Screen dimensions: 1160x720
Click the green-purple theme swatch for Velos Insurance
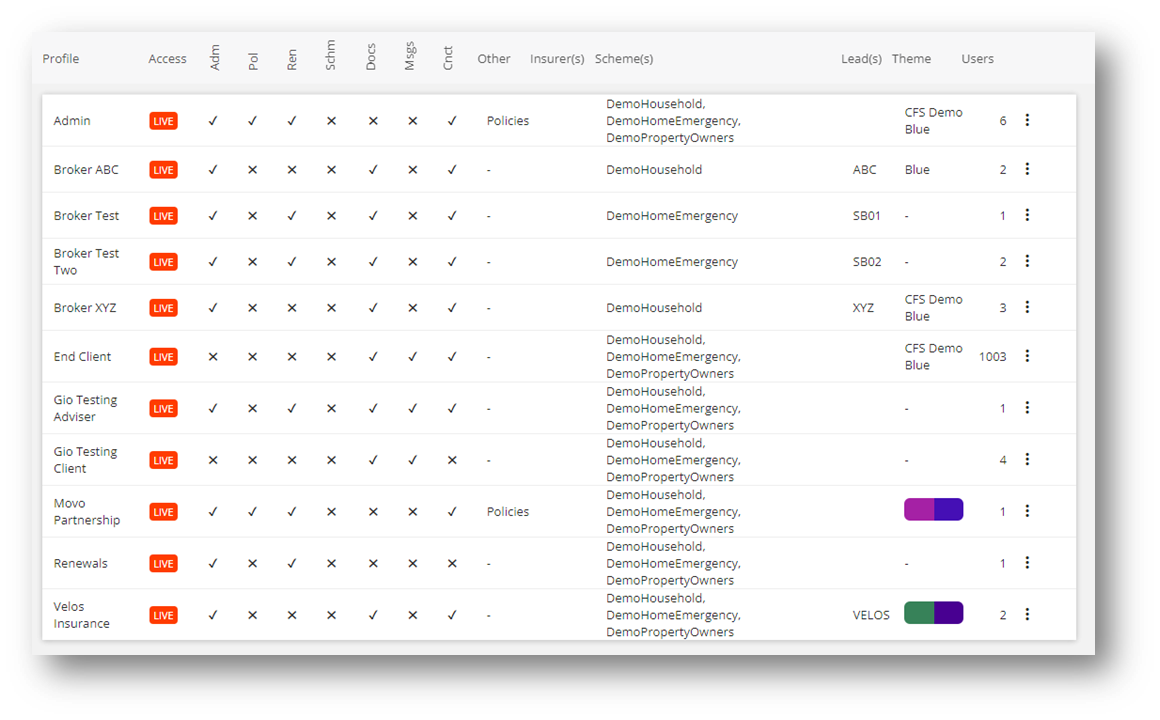point(934,613)
